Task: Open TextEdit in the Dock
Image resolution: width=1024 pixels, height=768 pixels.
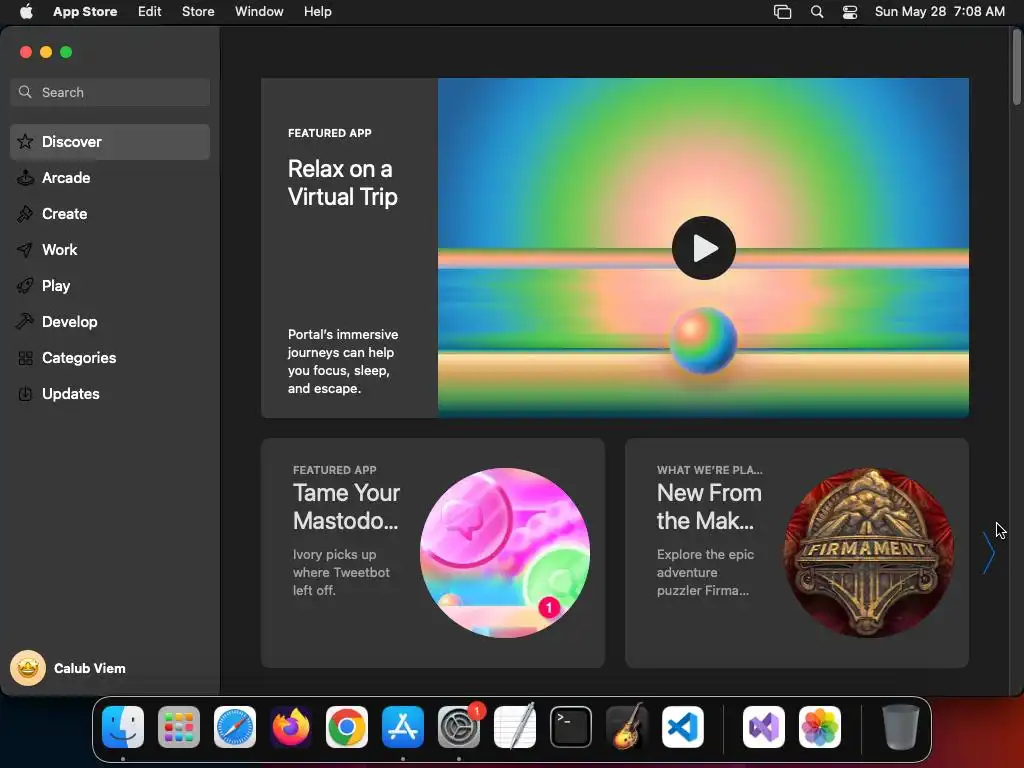Action: [x=515, y=727]
